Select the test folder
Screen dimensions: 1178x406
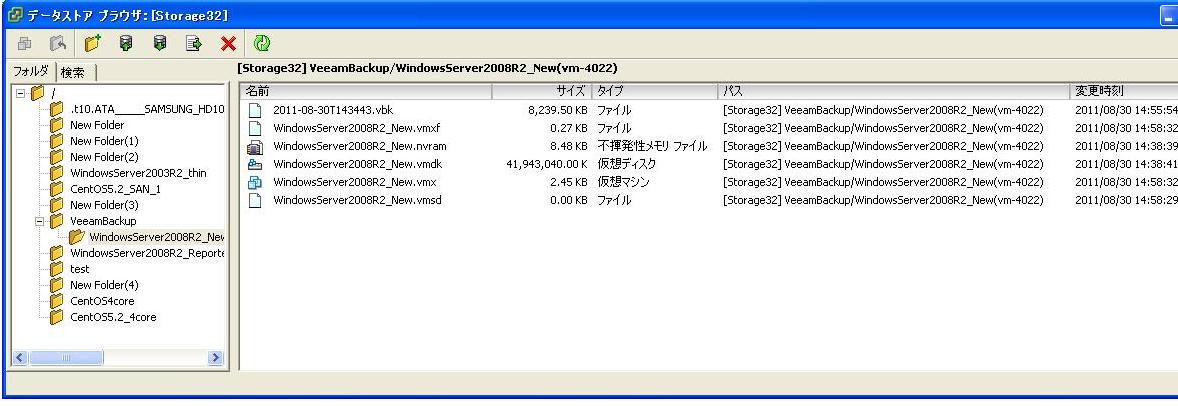point(80,268)
